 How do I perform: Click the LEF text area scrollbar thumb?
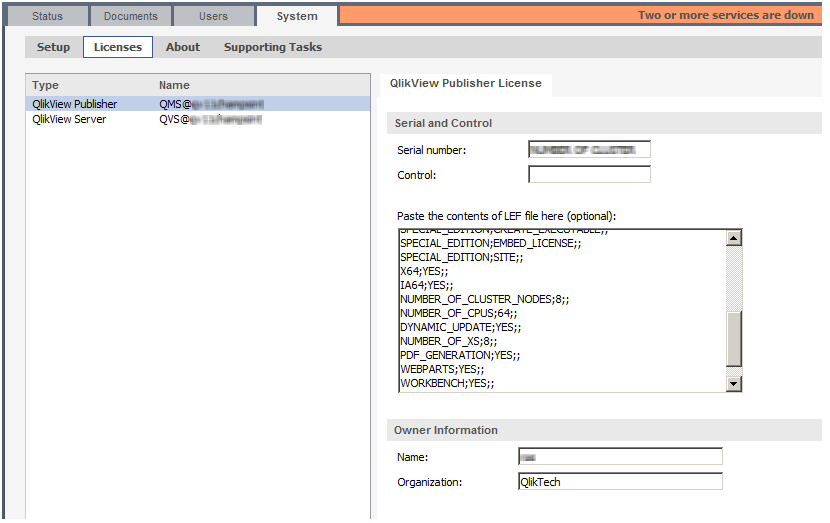(734, 338)
